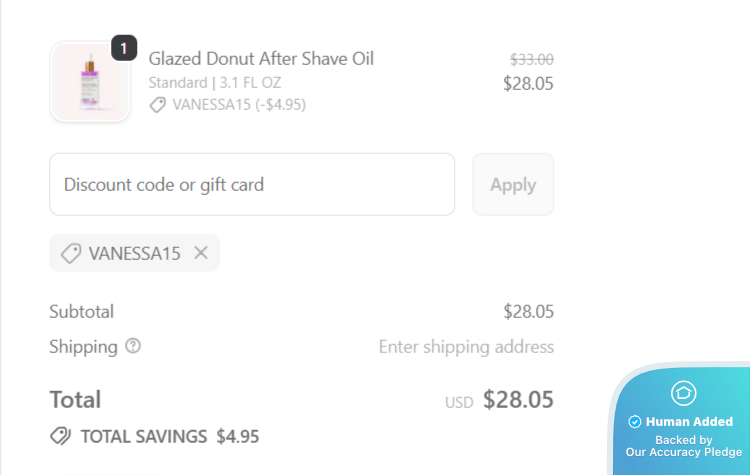Click the Enter shipping address text
This screenshot has width=750, height=475.
[466, 347]
